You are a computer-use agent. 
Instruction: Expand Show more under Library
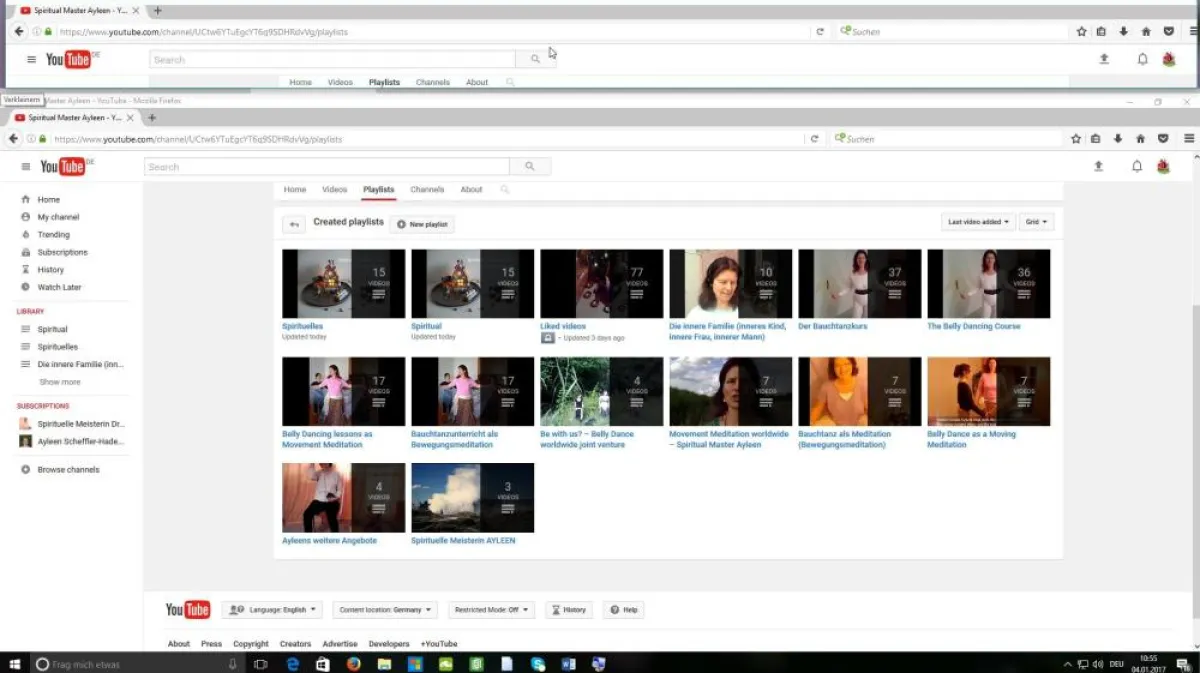coord(60,382)
